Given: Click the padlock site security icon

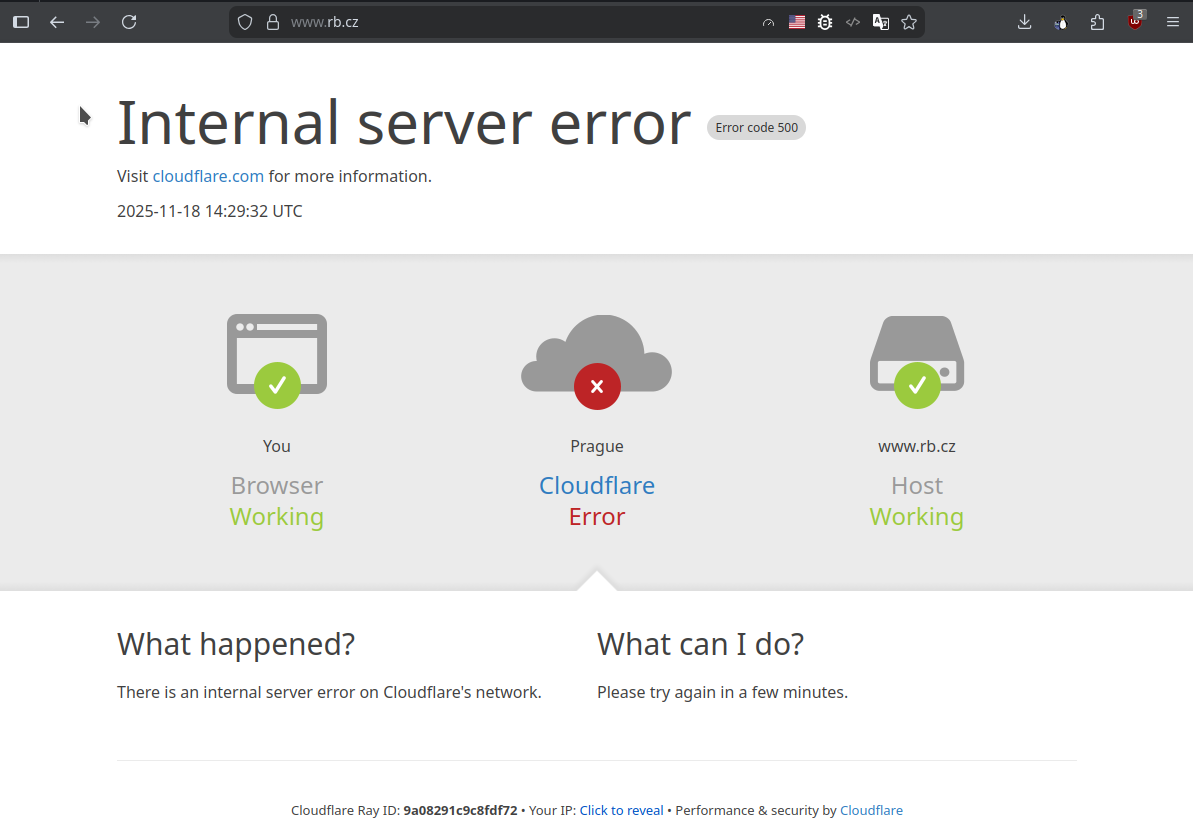Looking at the screenshot, I should (273, 22).
